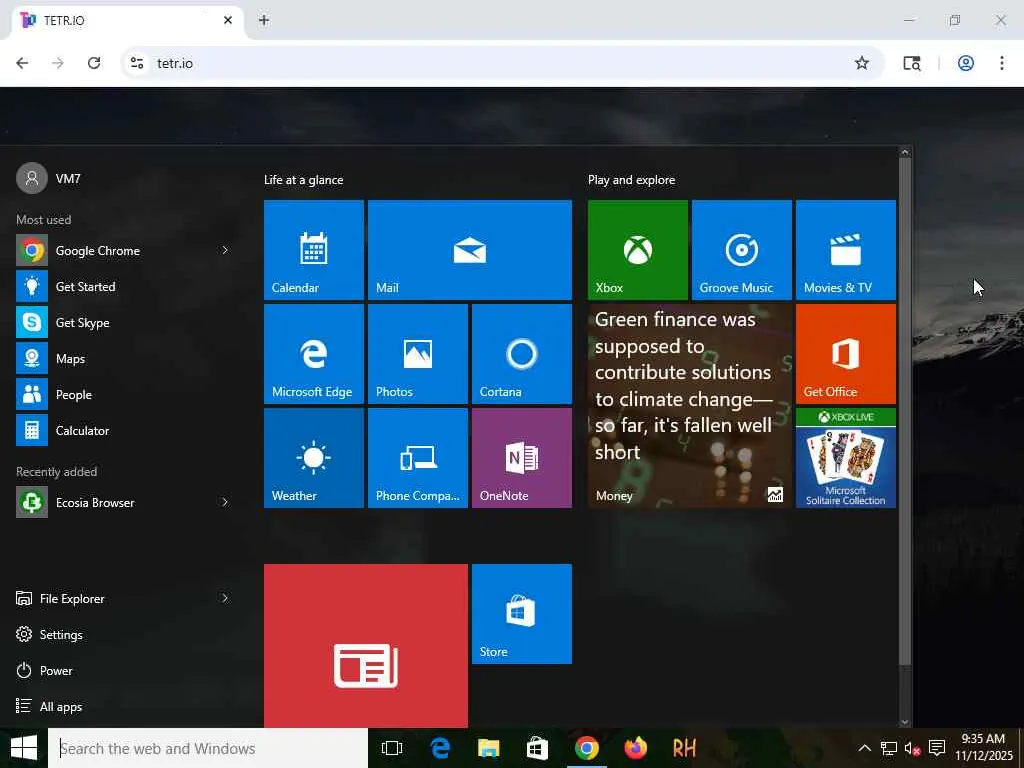Open the OneNote tile
The height and width of the screenshot is (768, 1024).
coord(522,458)
